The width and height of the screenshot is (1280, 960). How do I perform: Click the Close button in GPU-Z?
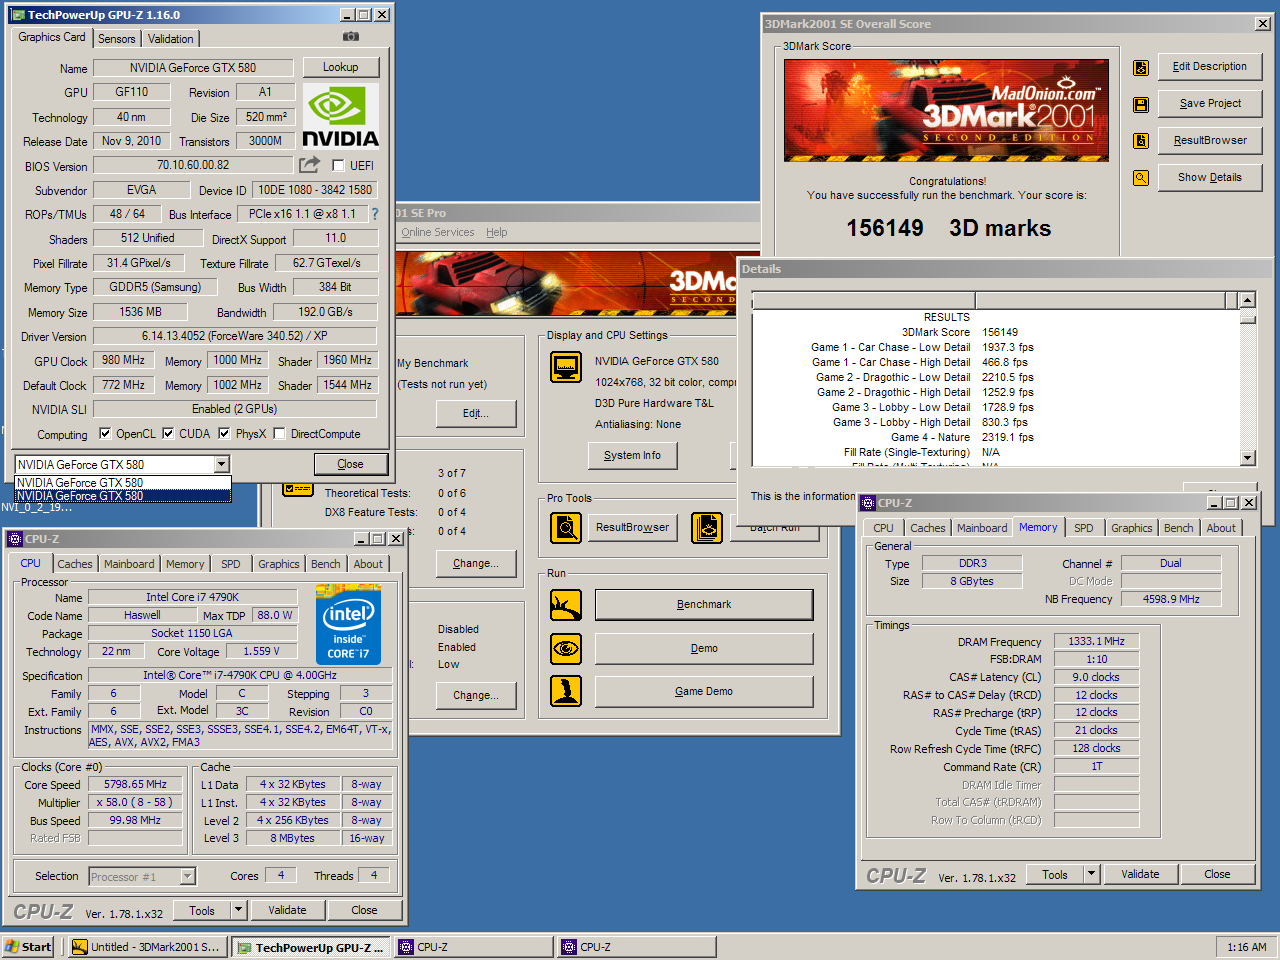tap(350, 464)
